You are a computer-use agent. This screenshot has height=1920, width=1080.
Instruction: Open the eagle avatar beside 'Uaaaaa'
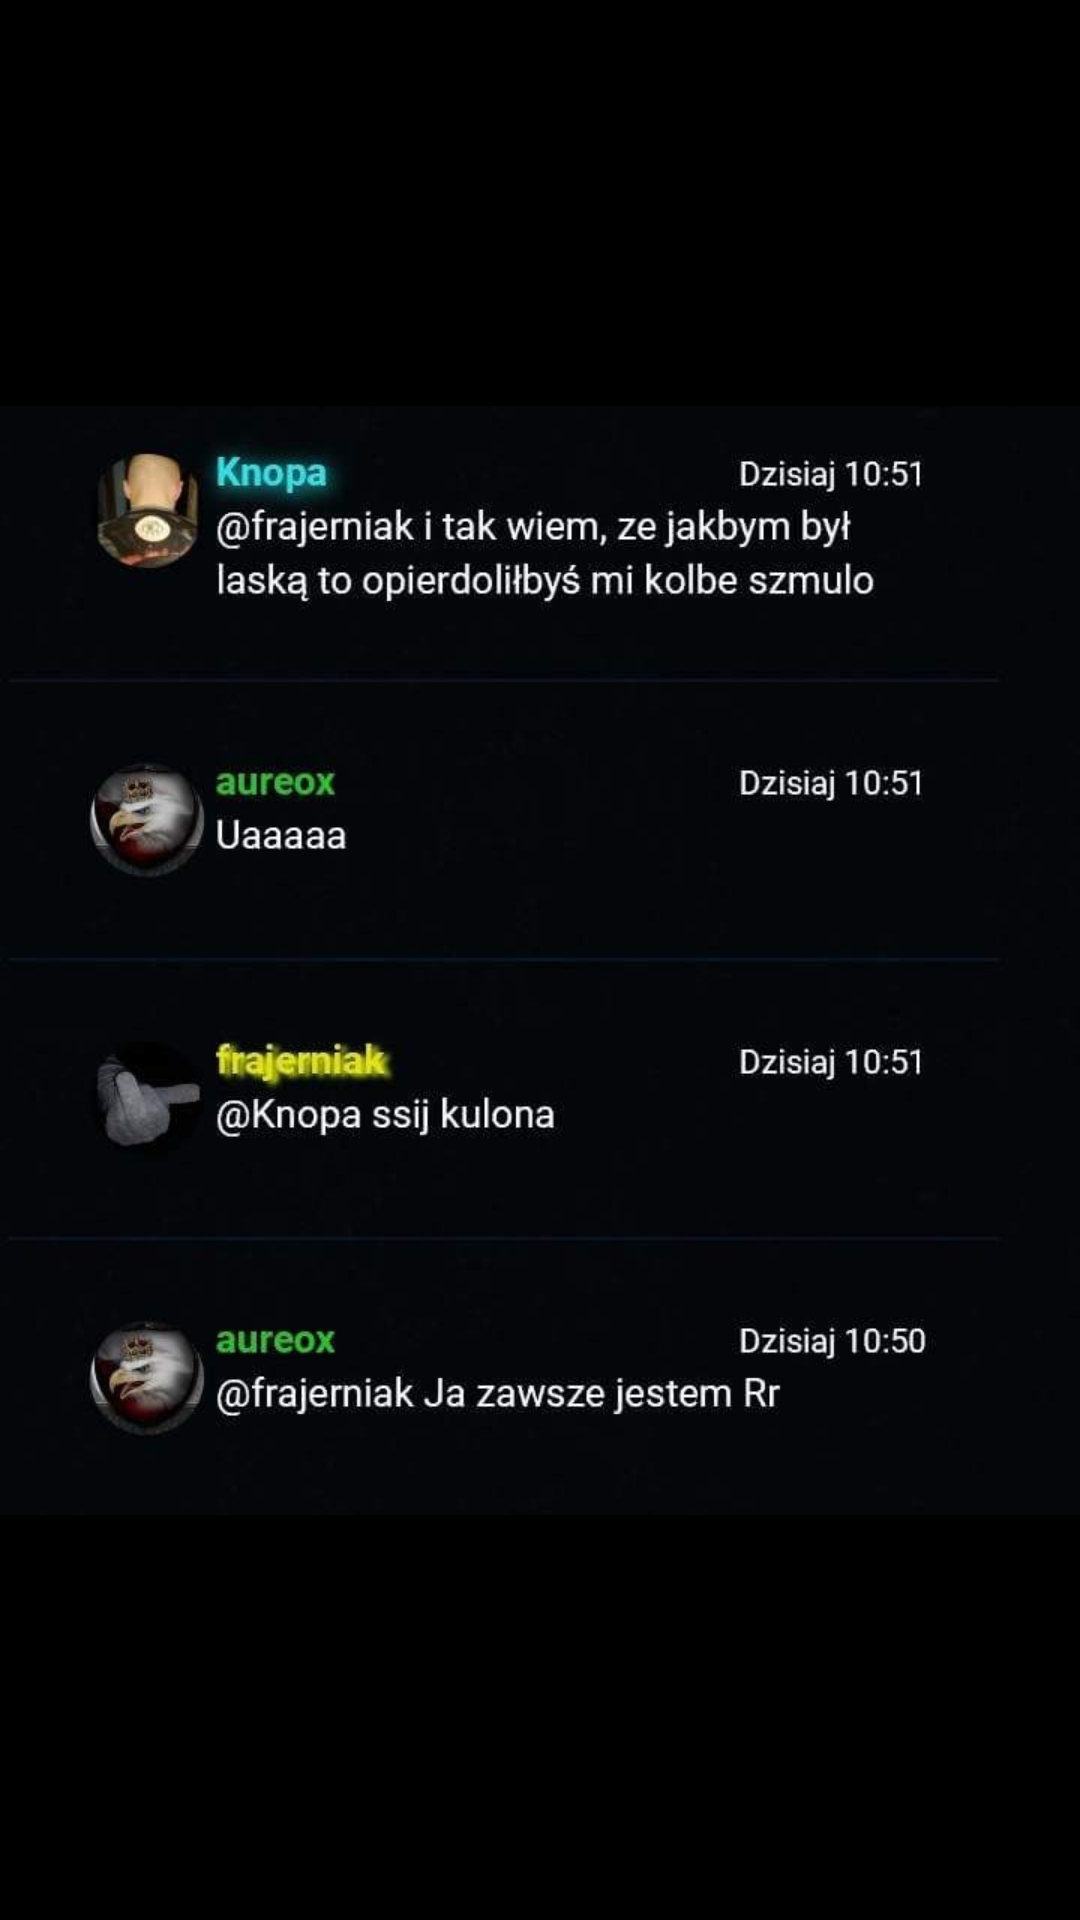tap(148, 819)
